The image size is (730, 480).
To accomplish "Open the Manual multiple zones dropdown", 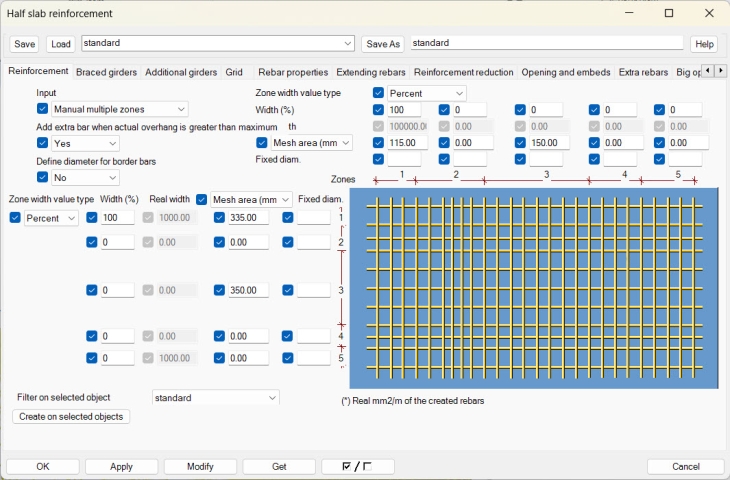I will pos(119,109).
